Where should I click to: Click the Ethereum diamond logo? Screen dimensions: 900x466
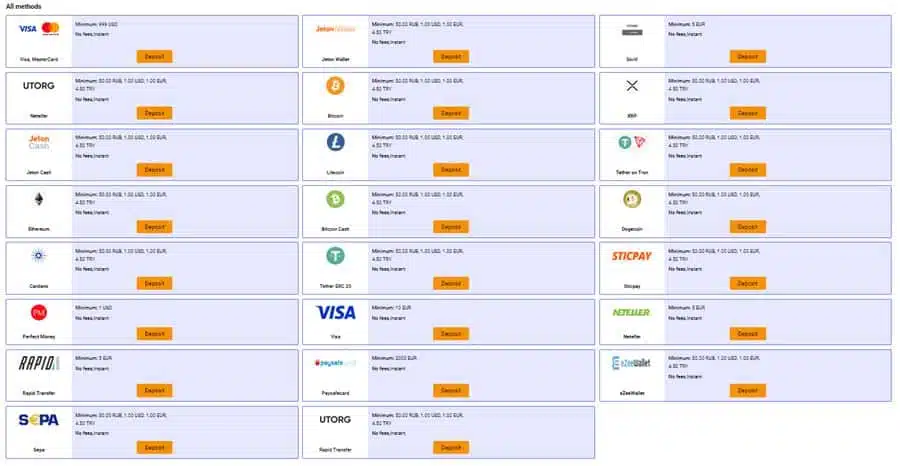point(38,199)
